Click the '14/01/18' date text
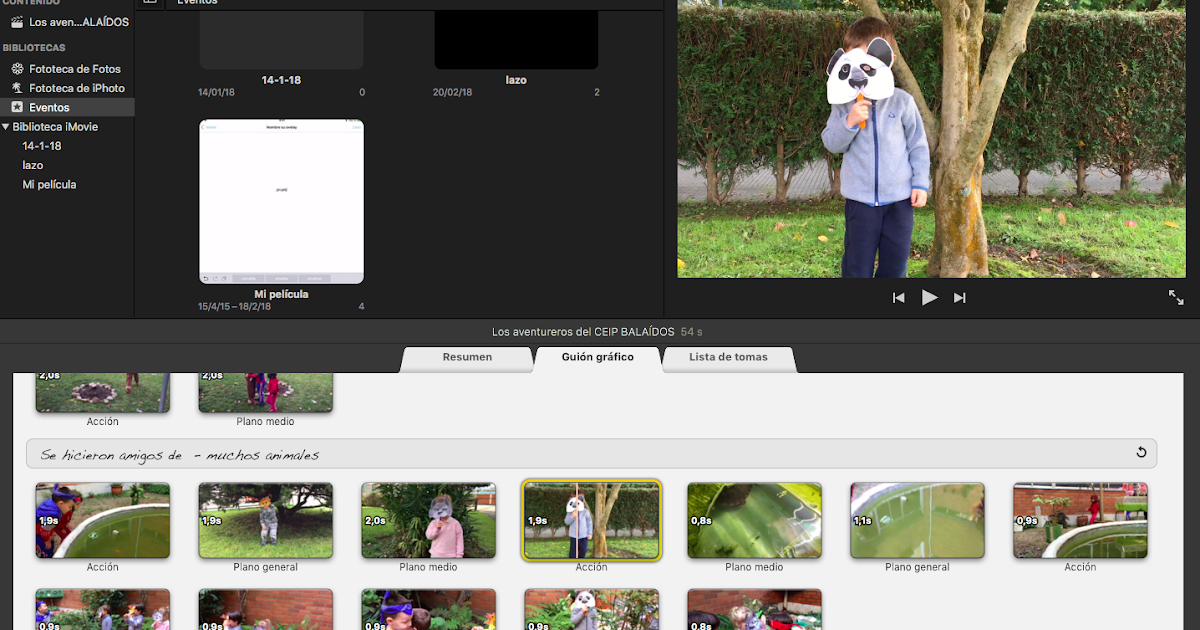 click(x=217, y=92)
